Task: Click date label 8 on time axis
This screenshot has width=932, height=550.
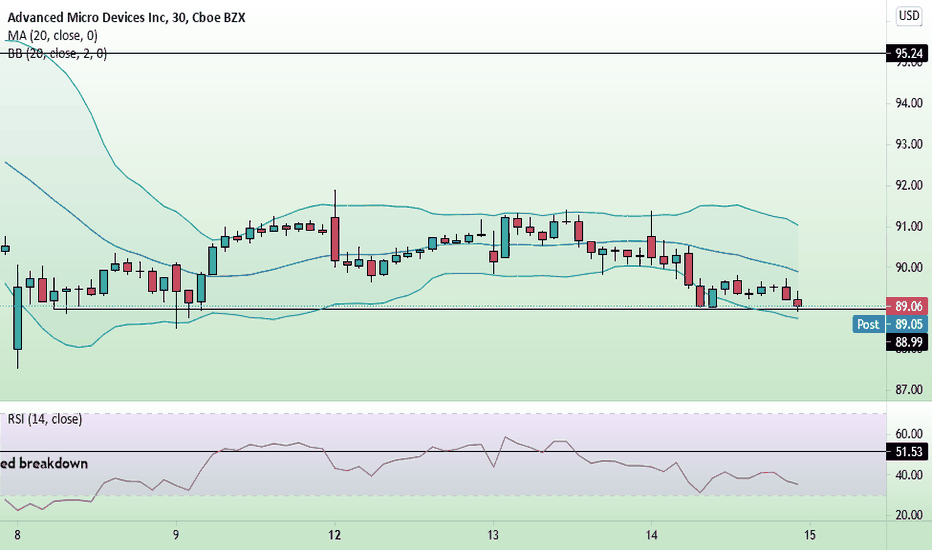Action: pyautogui.click(x=17, y=535)
